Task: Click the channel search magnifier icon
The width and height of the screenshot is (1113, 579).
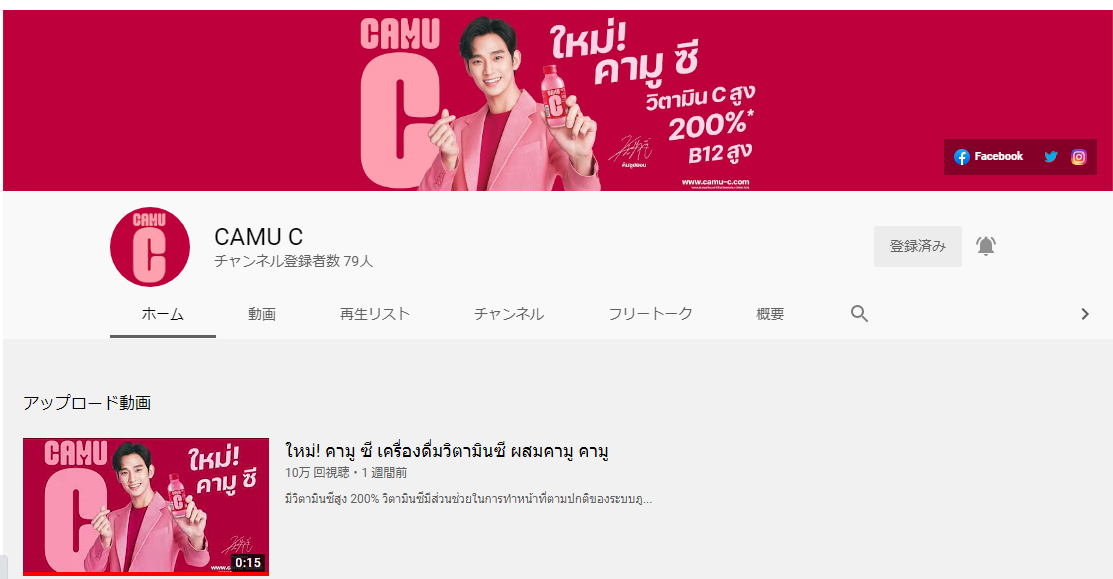Action: tap(859, 314)
